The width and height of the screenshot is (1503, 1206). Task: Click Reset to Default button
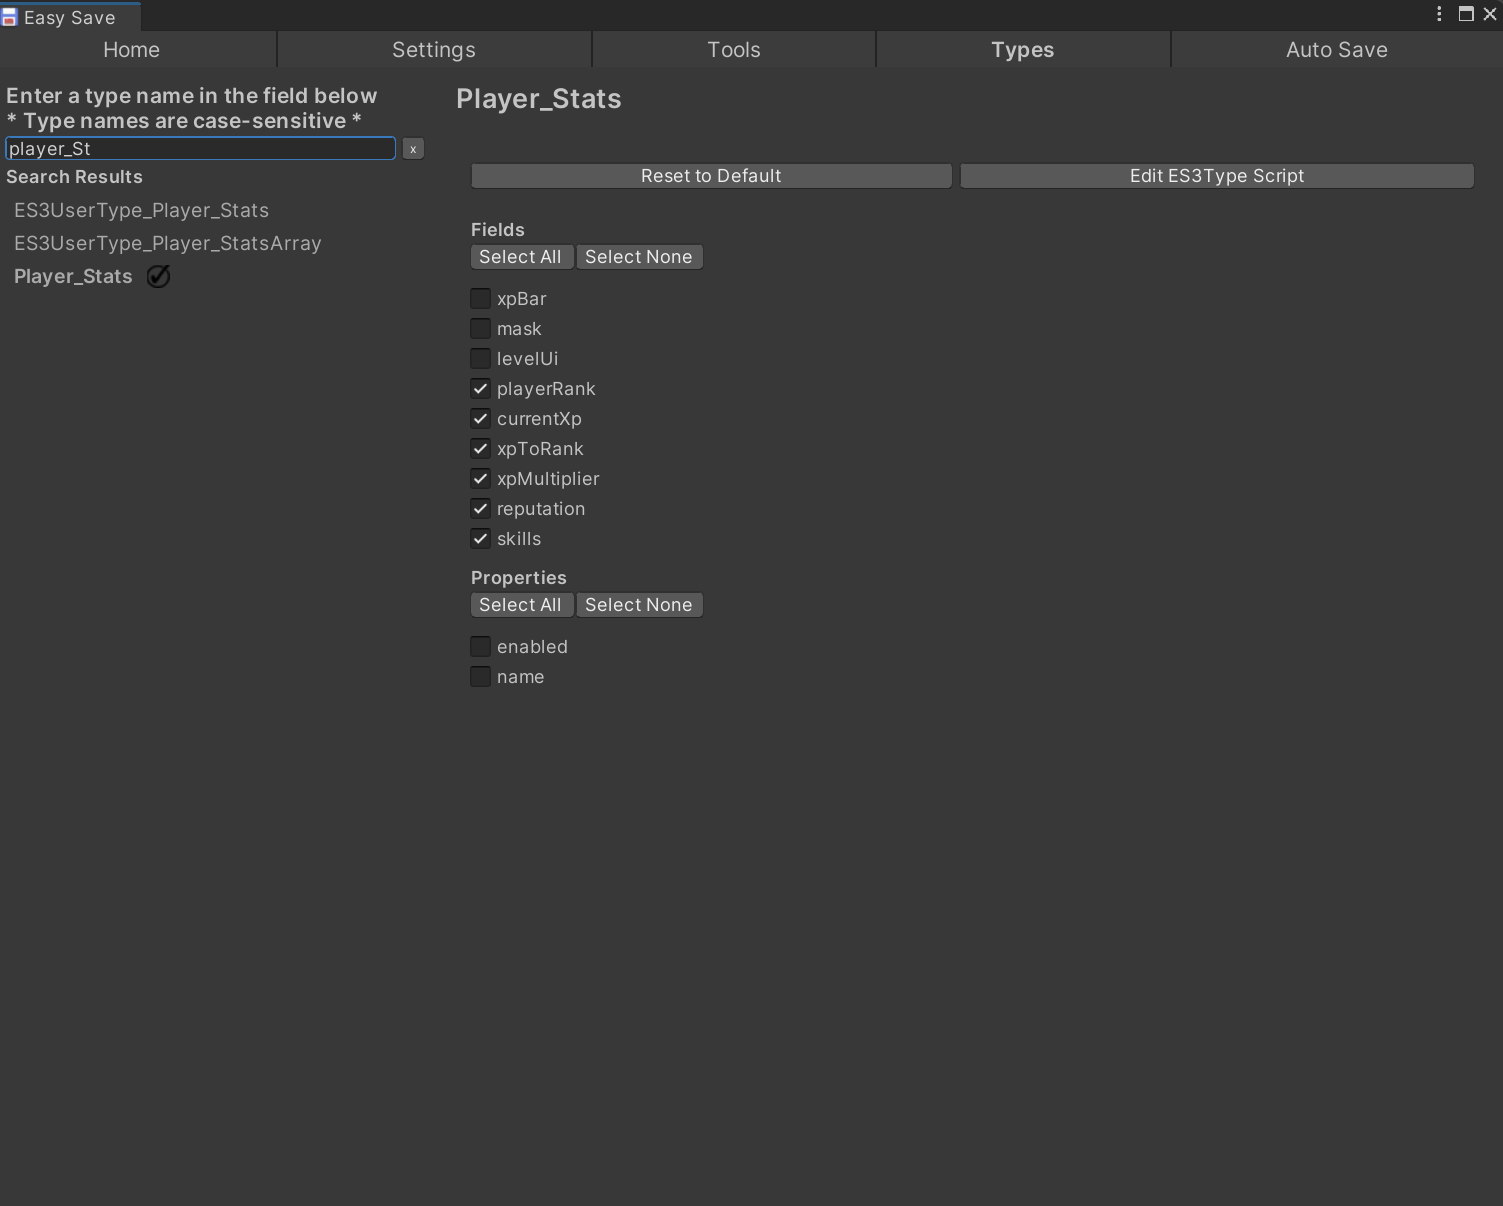(711, 176)
